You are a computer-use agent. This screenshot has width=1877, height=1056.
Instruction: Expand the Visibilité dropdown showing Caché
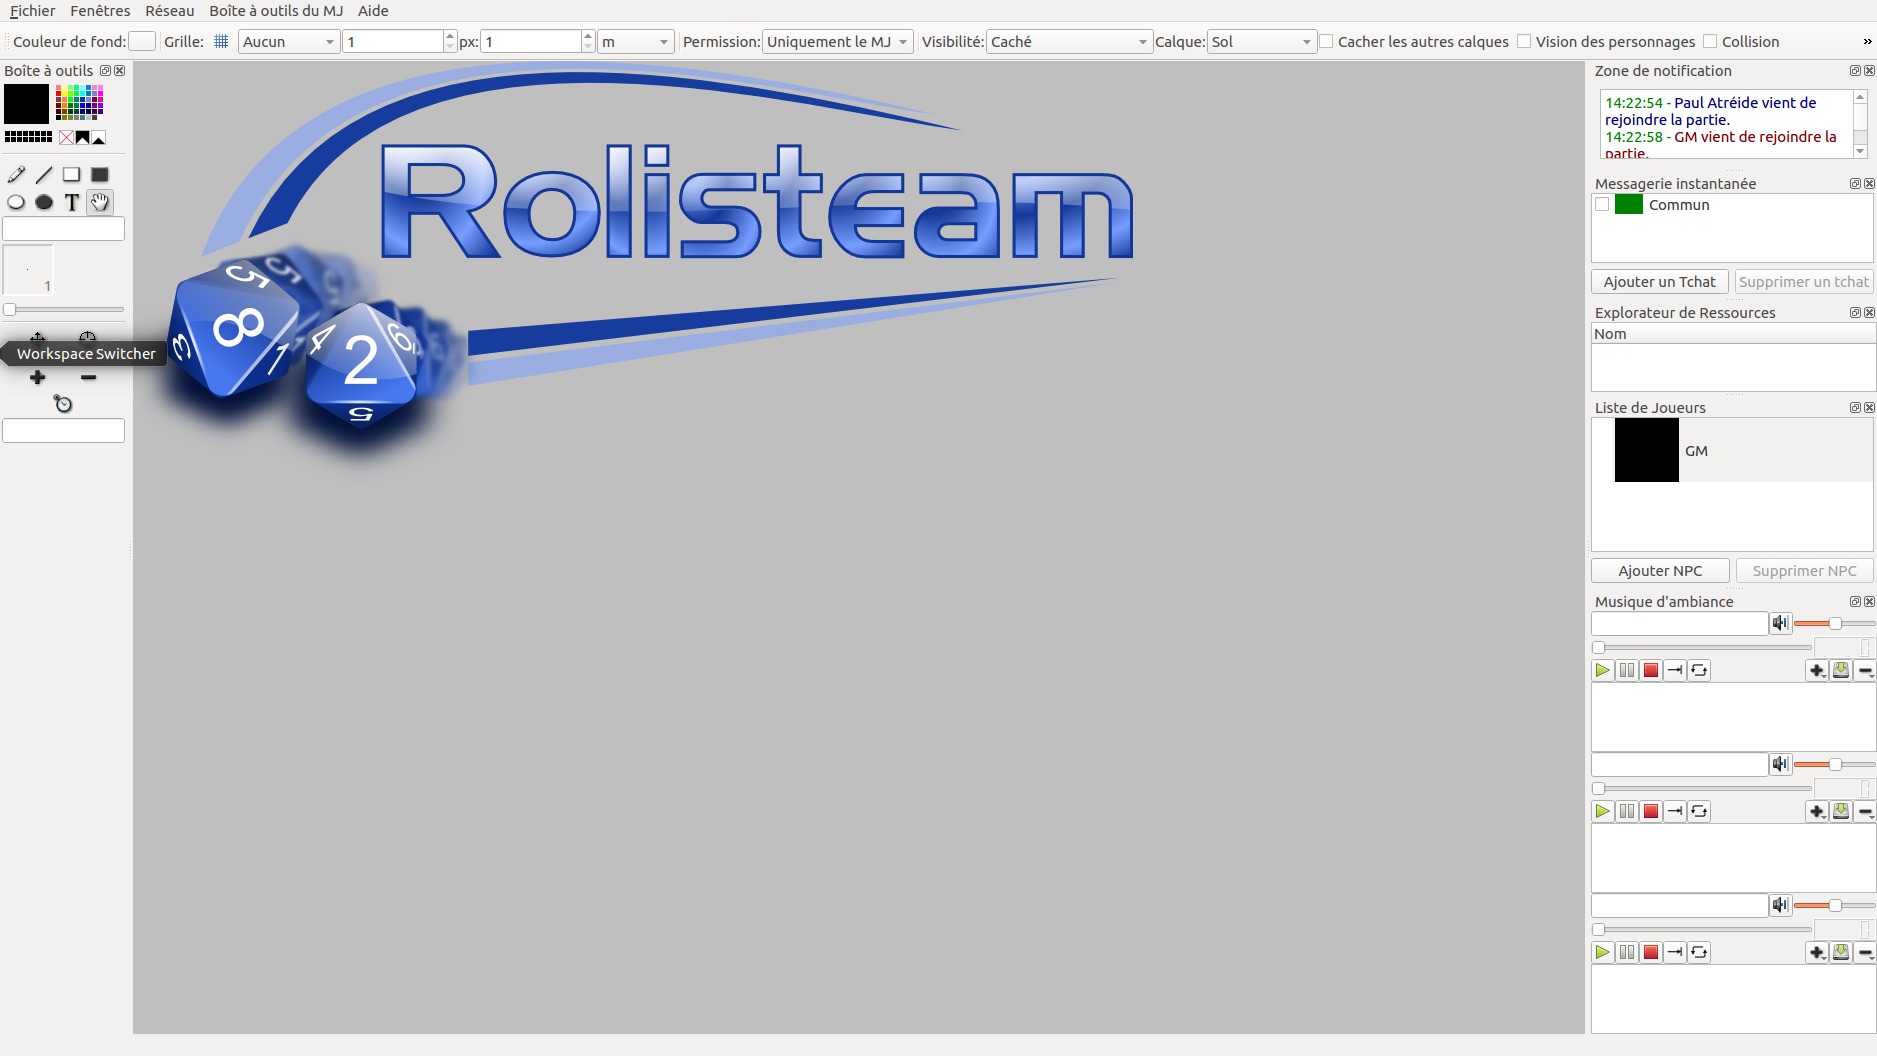tap(1068, 42)
